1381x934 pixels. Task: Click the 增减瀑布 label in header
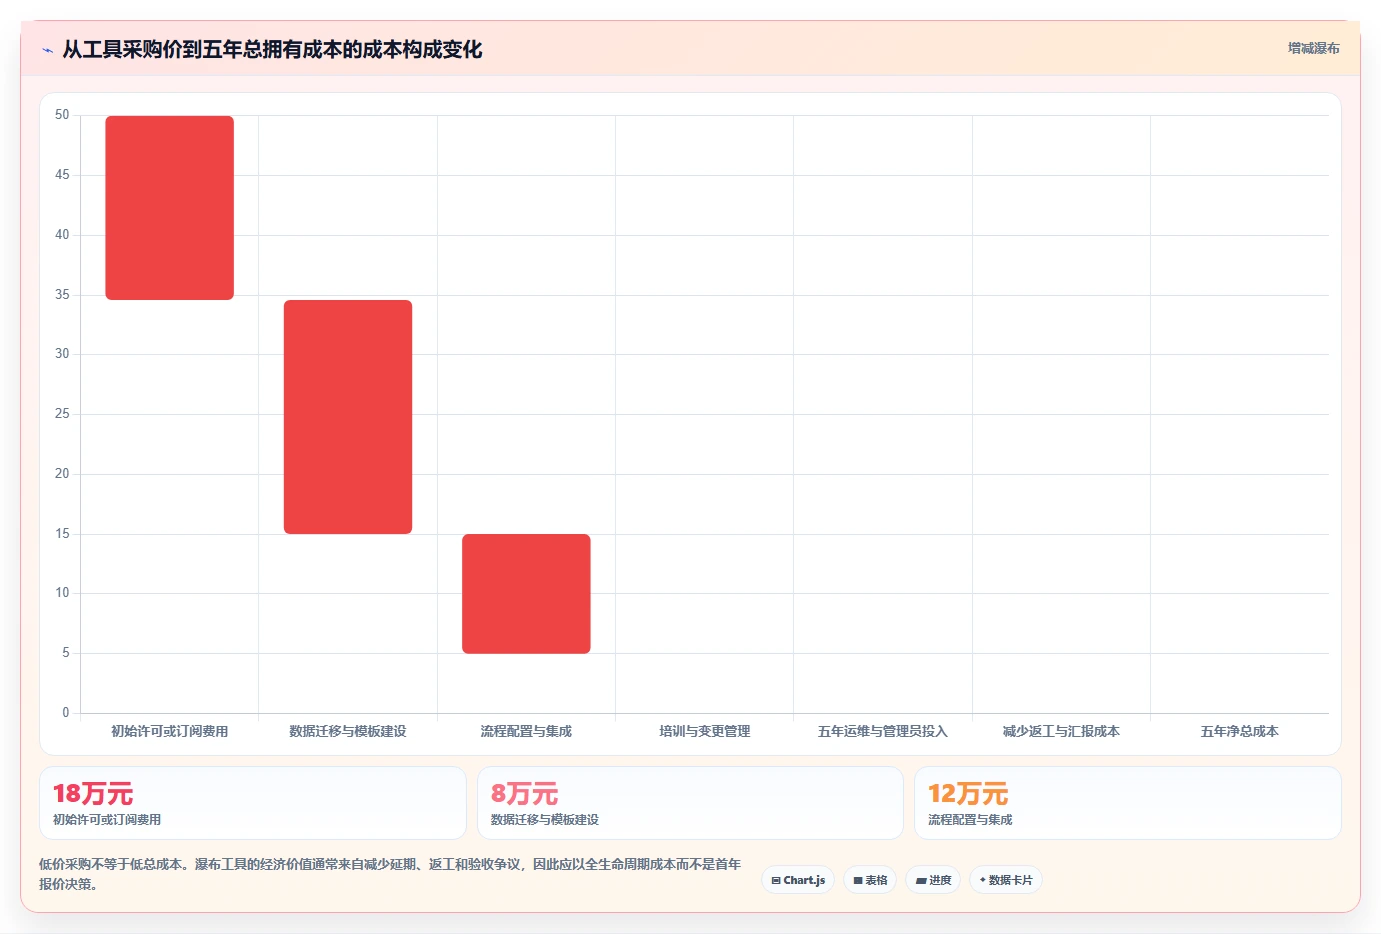click(x=1313, y=48)
